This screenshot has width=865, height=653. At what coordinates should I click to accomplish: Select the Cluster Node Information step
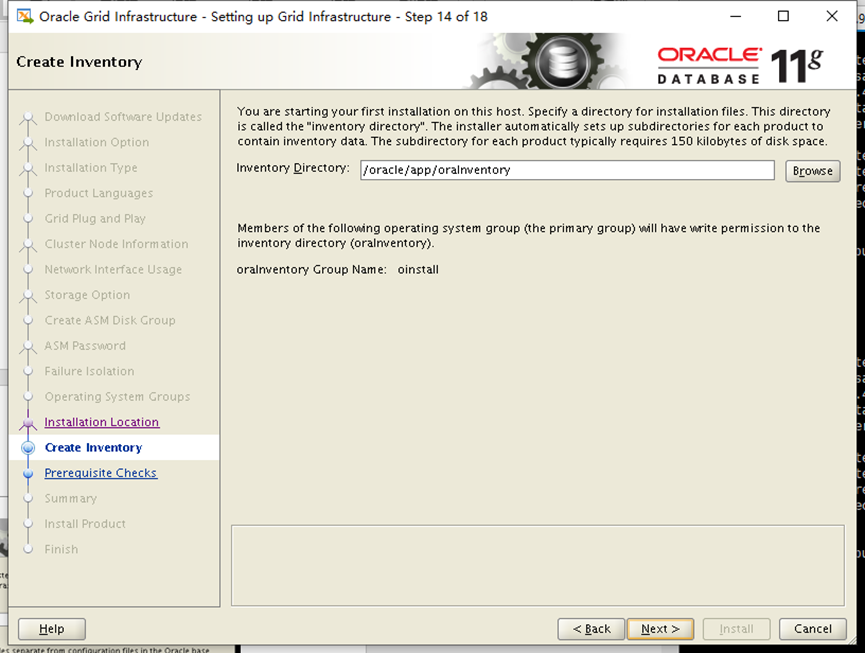[x=116, y=244]
